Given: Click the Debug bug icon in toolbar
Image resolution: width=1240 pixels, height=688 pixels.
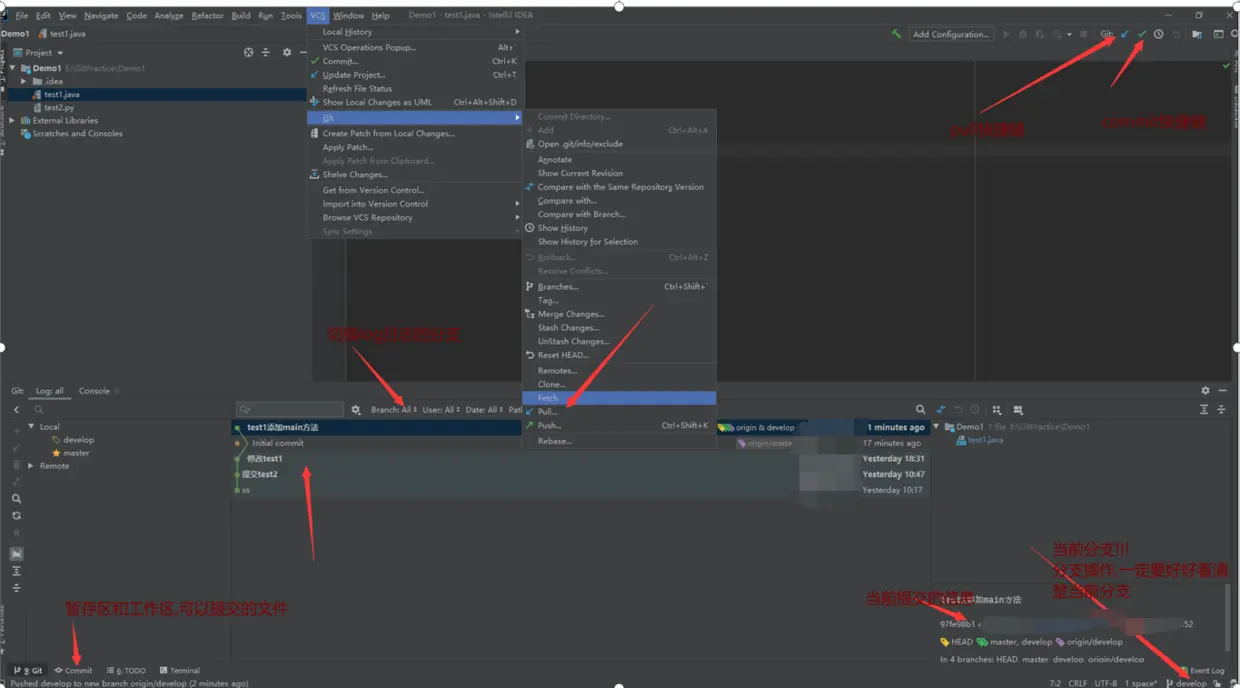Looking at the screenshot, I should [1023, 34].
